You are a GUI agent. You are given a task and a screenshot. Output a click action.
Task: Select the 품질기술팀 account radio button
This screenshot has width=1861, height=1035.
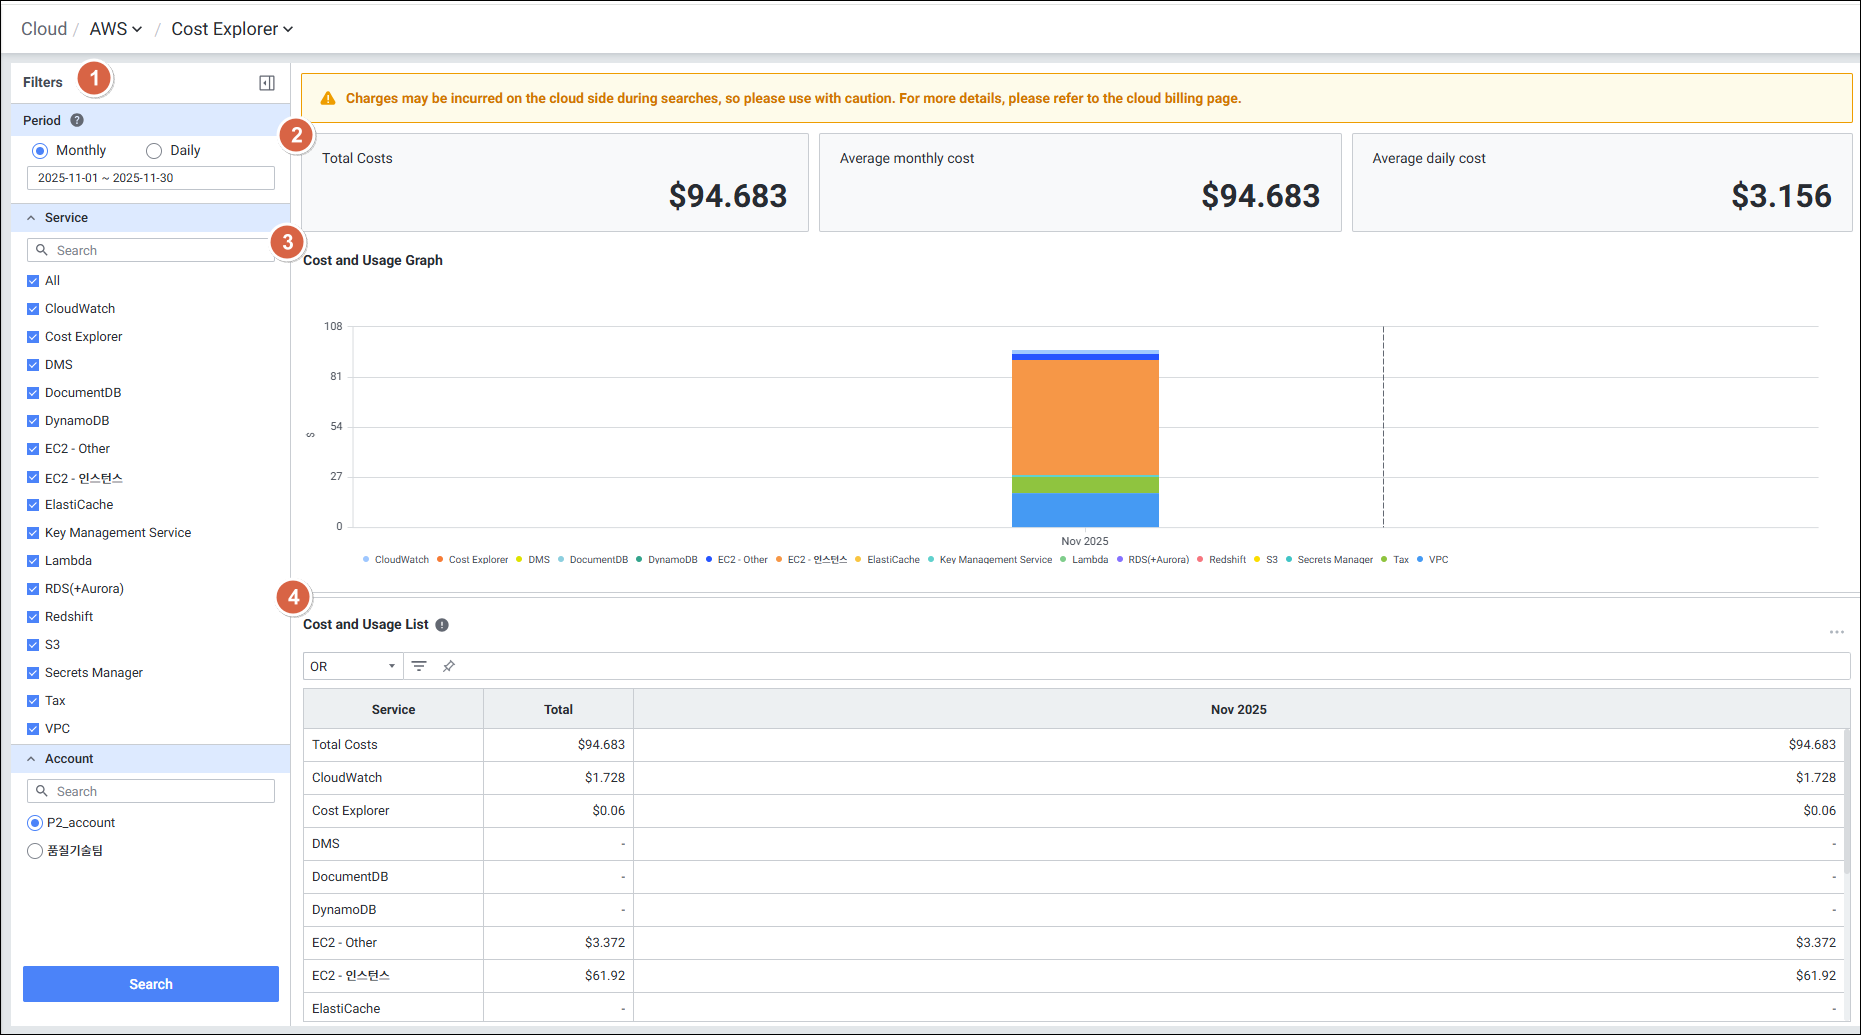(x=35, y=851)
